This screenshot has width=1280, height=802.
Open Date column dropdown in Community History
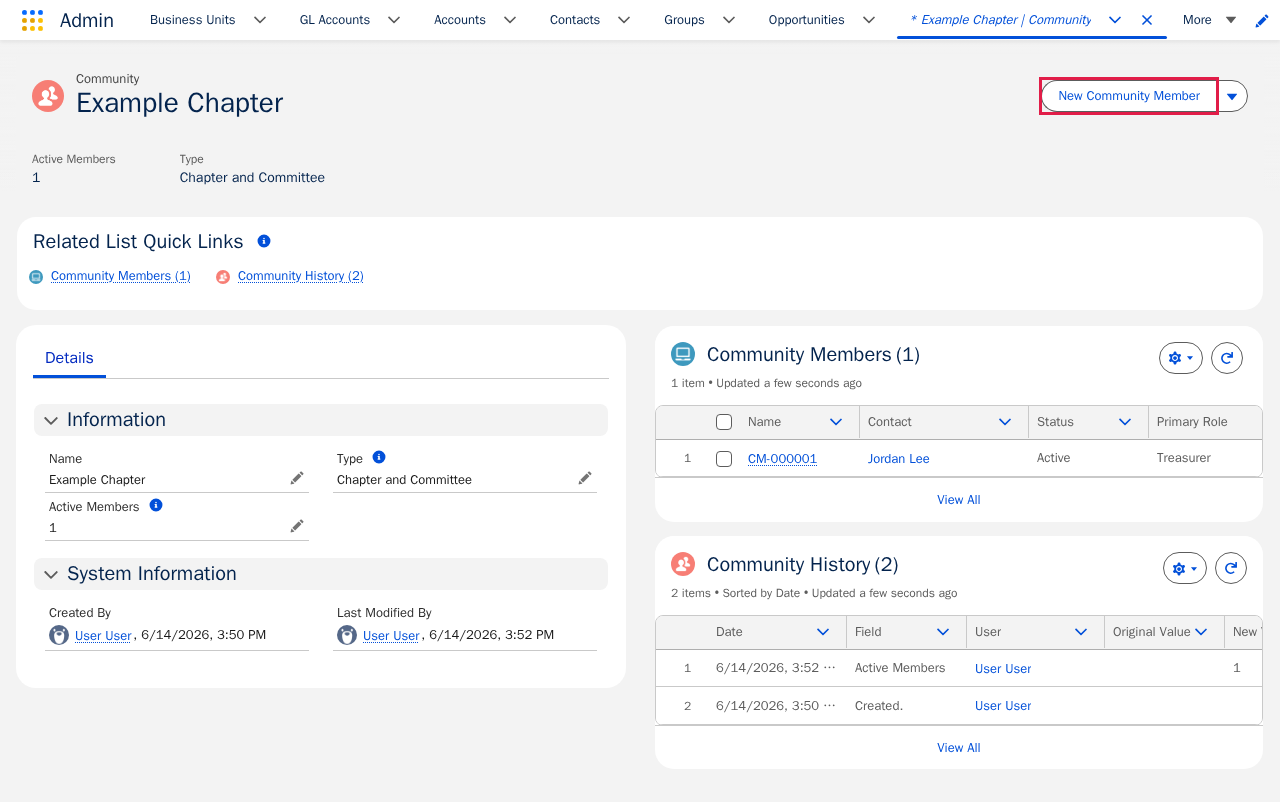tap(823, 632)
